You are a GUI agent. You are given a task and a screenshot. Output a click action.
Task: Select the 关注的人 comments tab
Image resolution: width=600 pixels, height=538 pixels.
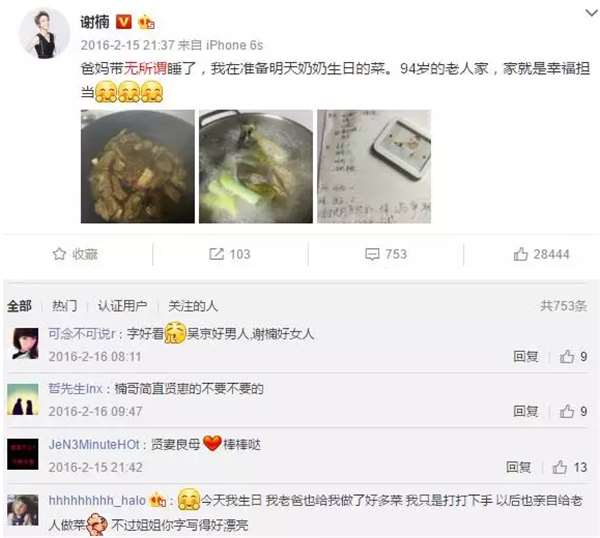point(193,306)
